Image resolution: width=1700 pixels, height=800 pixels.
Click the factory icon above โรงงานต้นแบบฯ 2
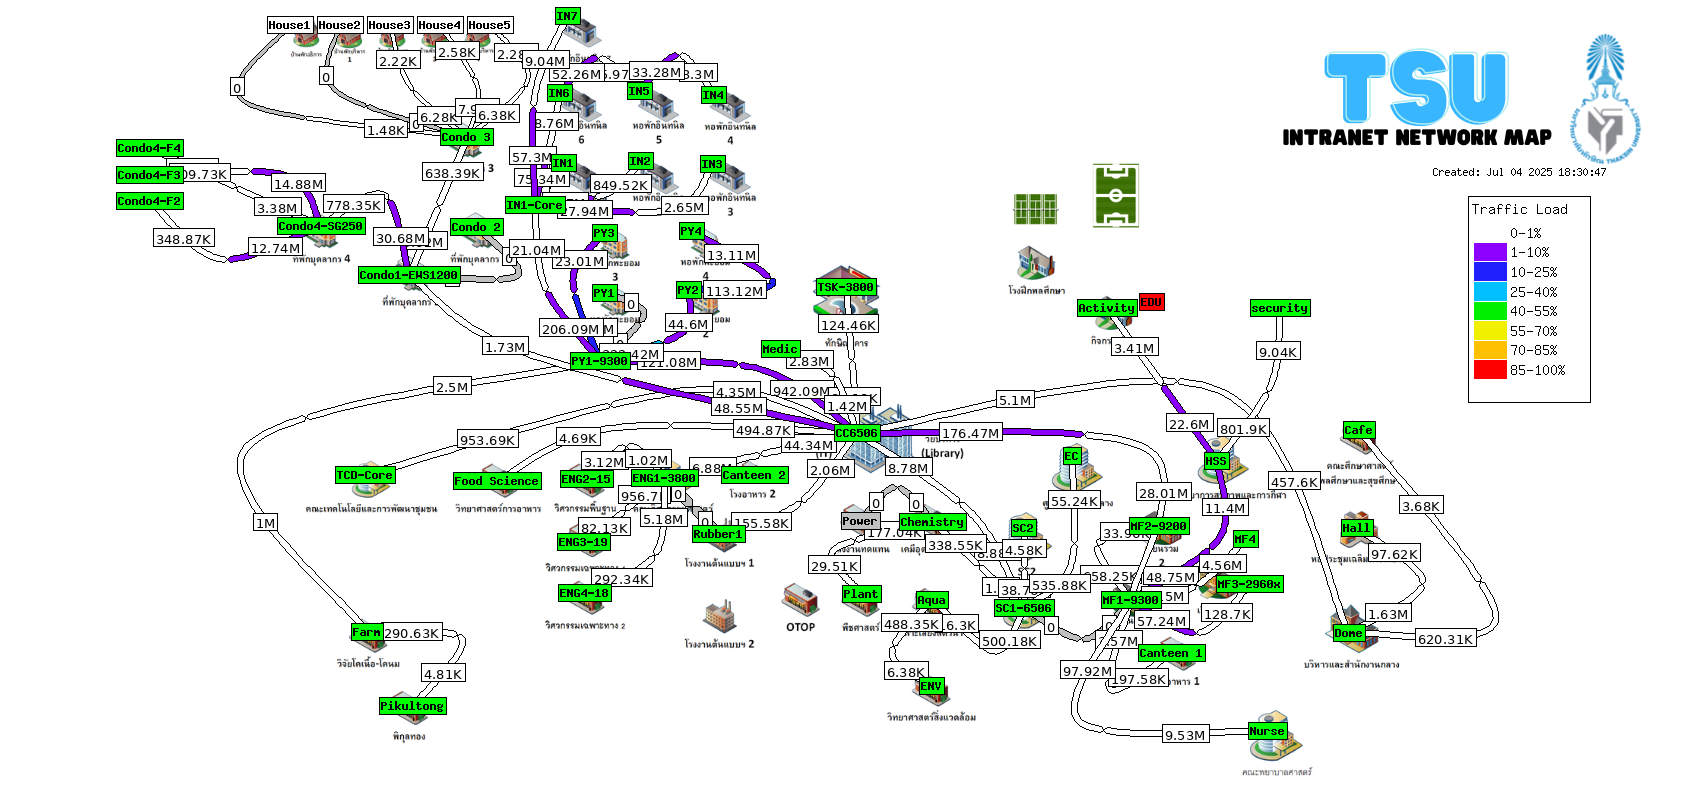719,618
